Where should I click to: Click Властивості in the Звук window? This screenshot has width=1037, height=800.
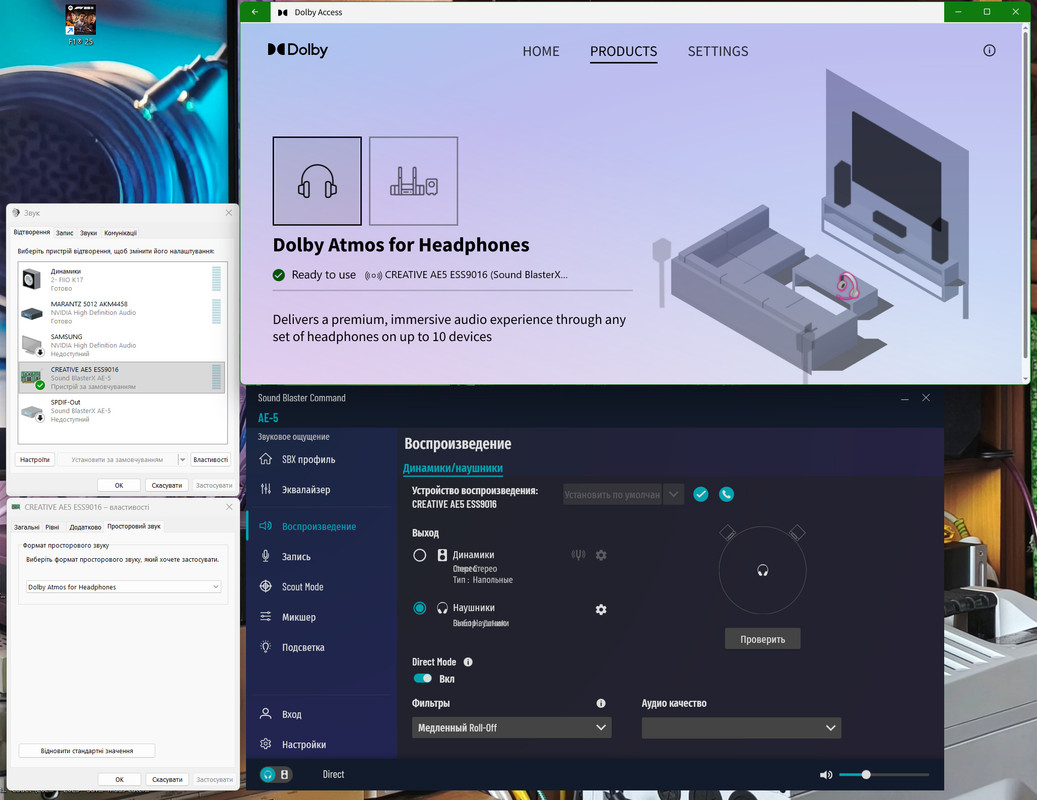210,459
